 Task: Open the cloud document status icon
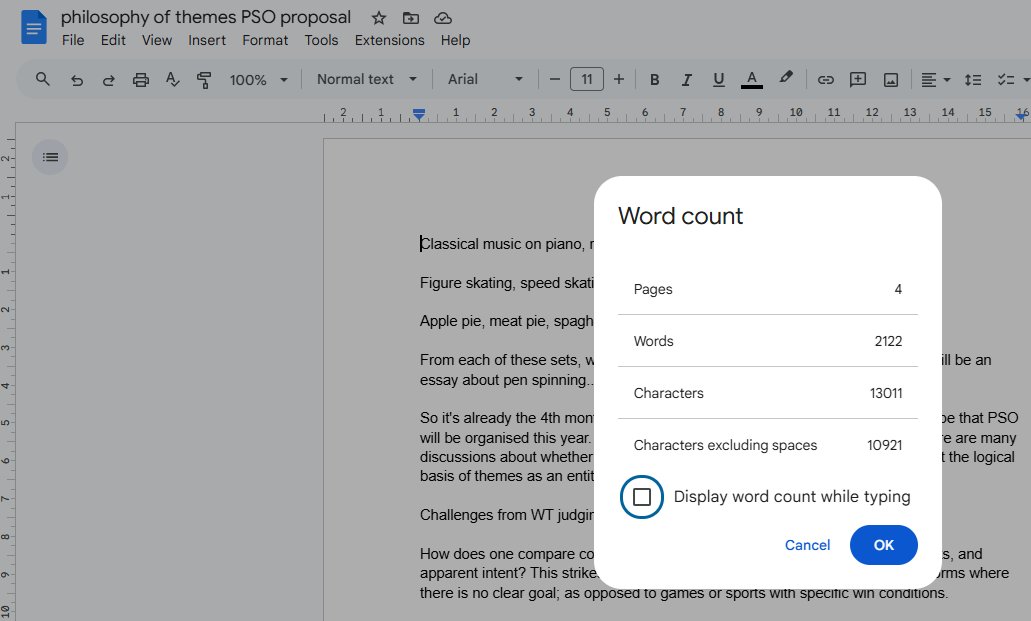point(443,18)
